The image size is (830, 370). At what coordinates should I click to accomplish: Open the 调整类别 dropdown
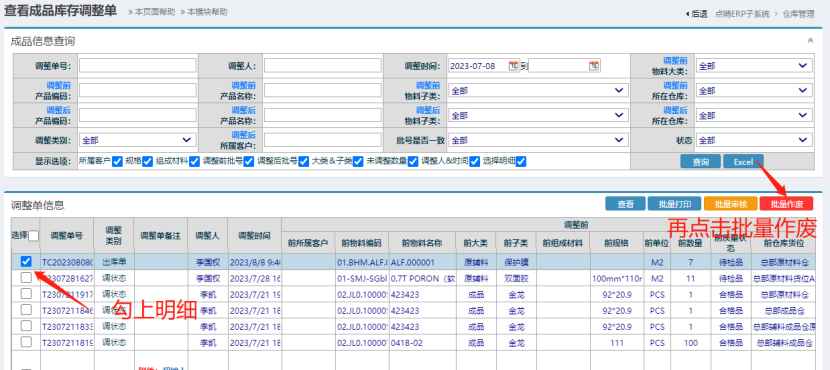[138, 140]
